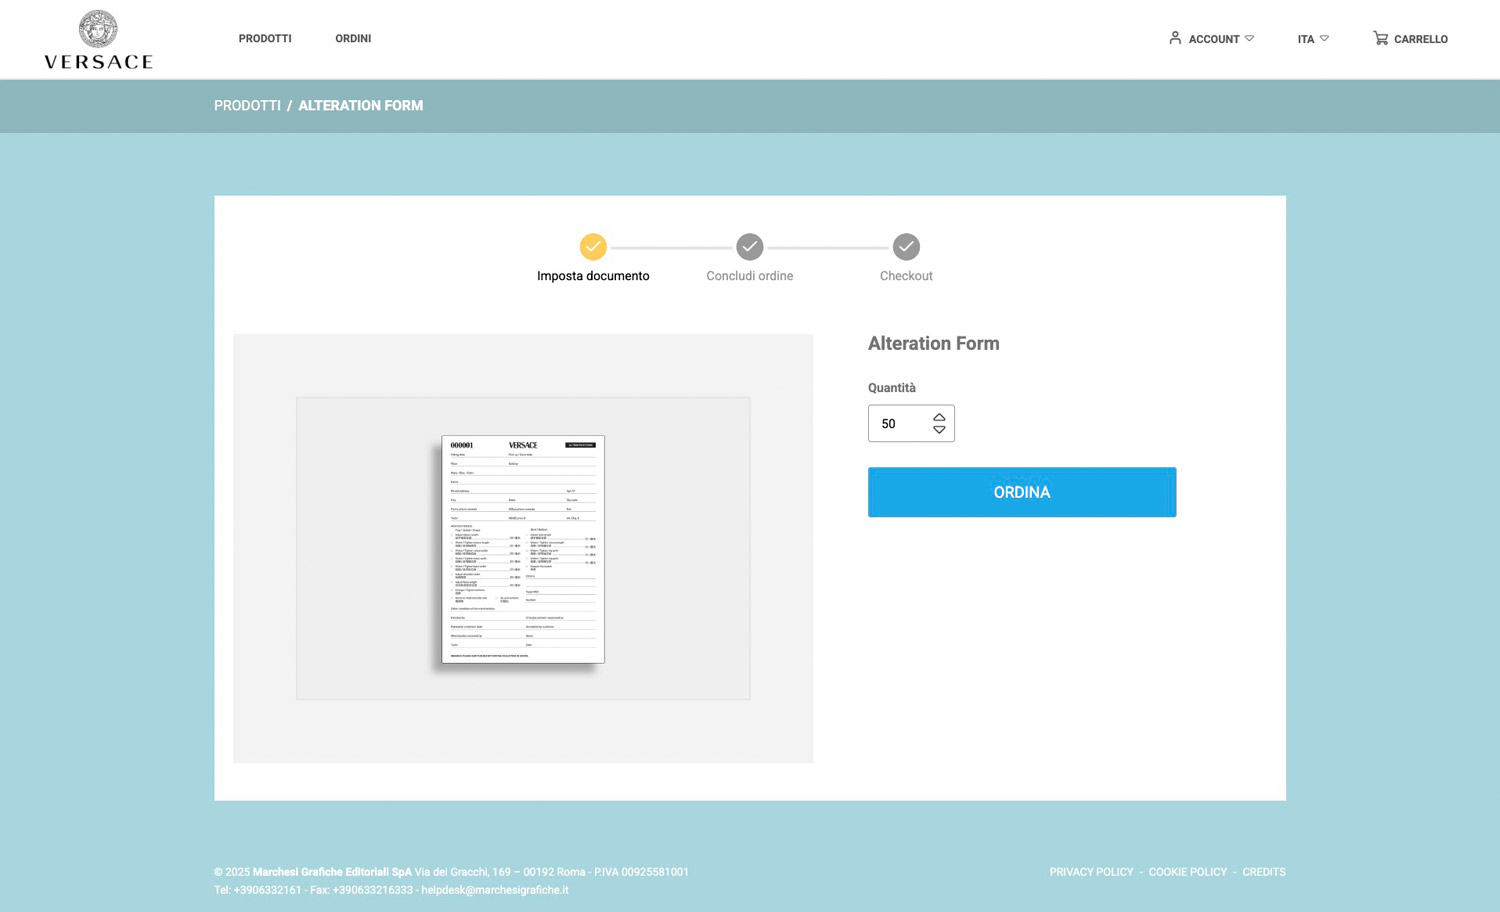Click the Versace logo

[x=98, y=39]
